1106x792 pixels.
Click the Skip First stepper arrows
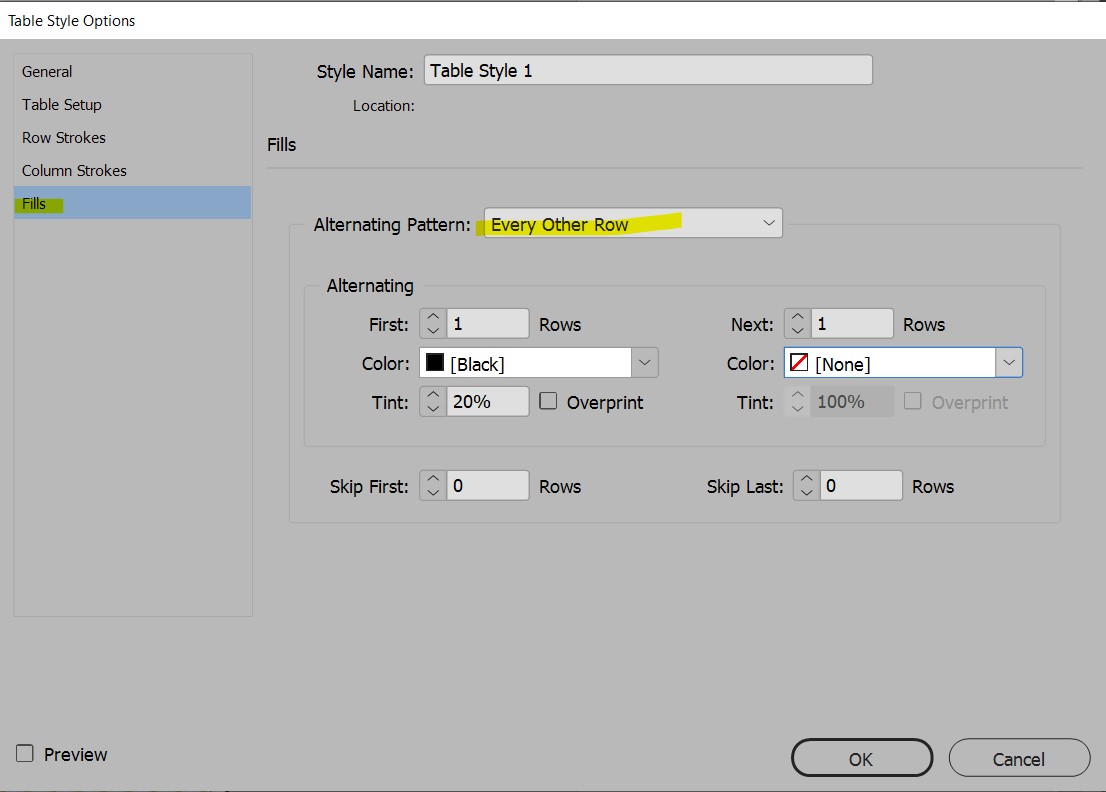click(433, 486)
